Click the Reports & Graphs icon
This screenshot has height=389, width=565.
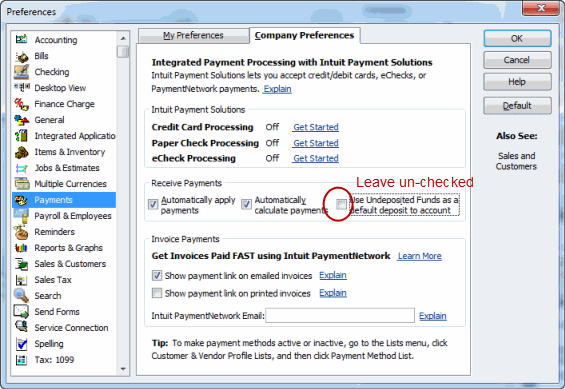[x=22, y=248]
